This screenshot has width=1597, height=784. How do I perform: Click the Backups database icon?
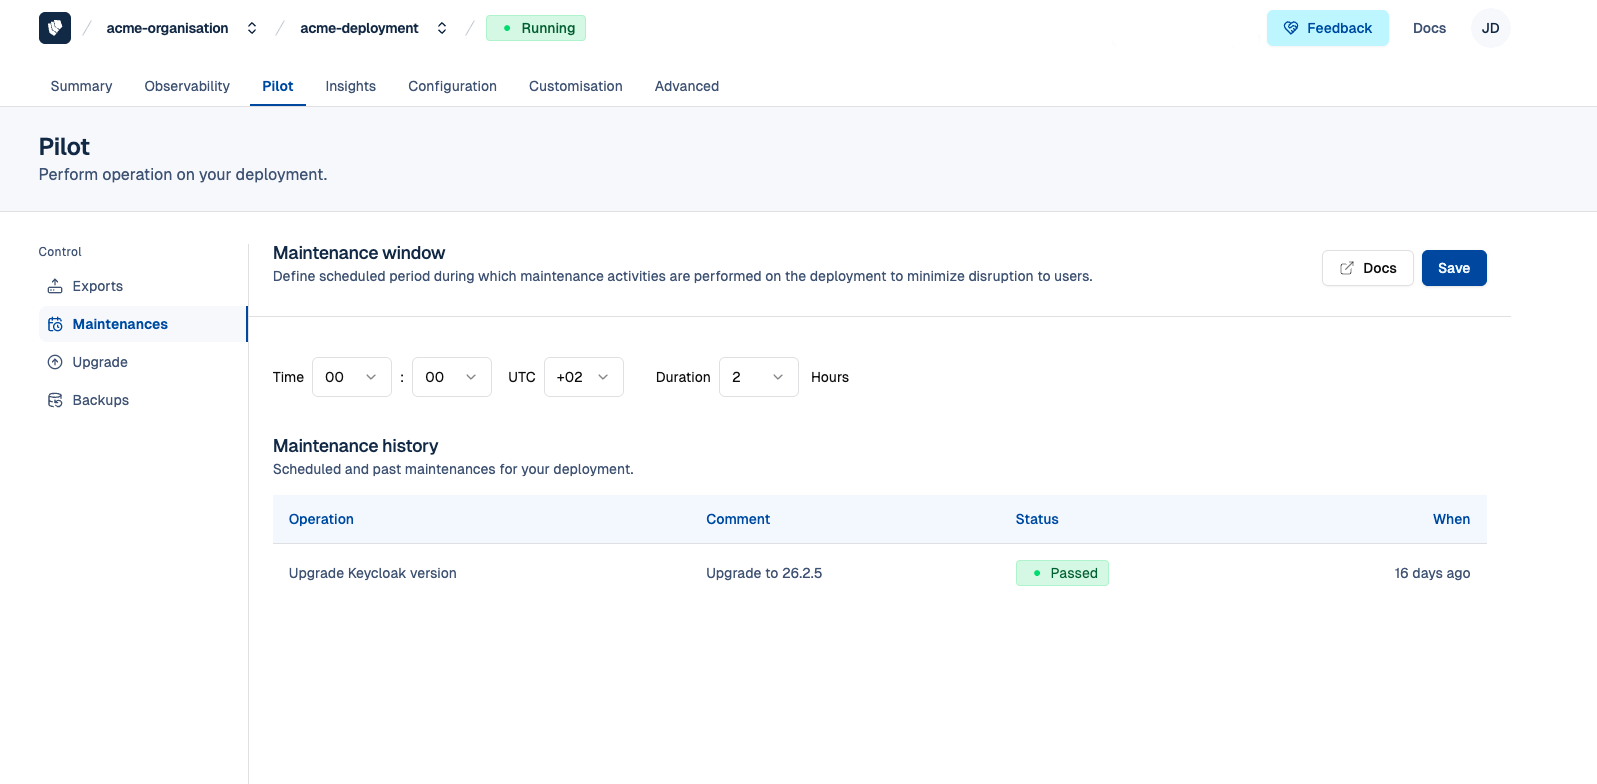[x=55, y=400]
